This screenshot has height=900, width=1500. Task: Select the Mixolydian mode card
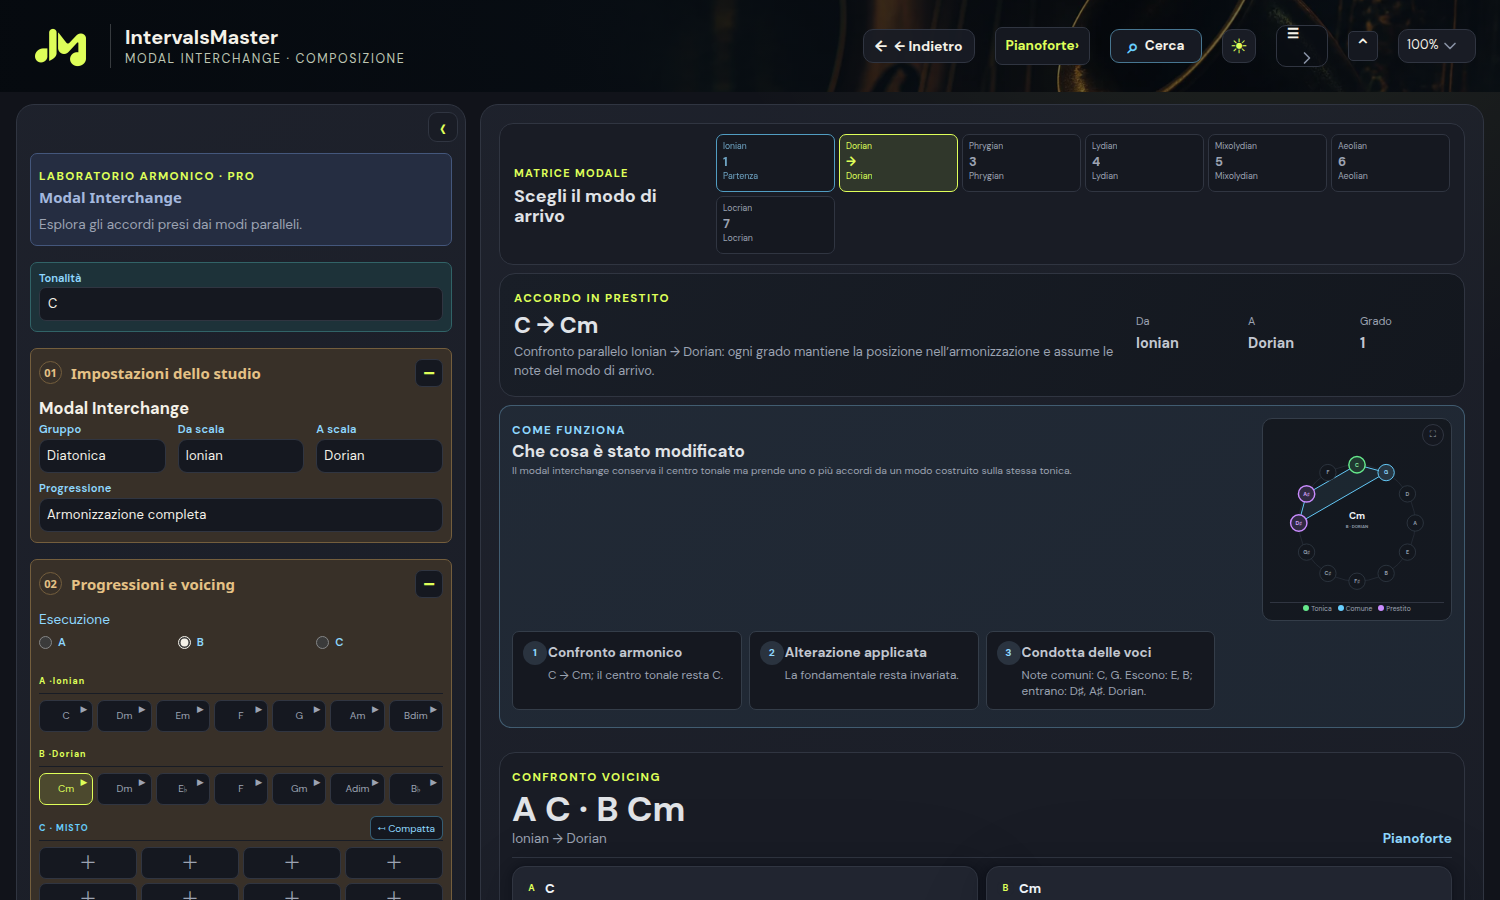click(x=1267, y=162)
